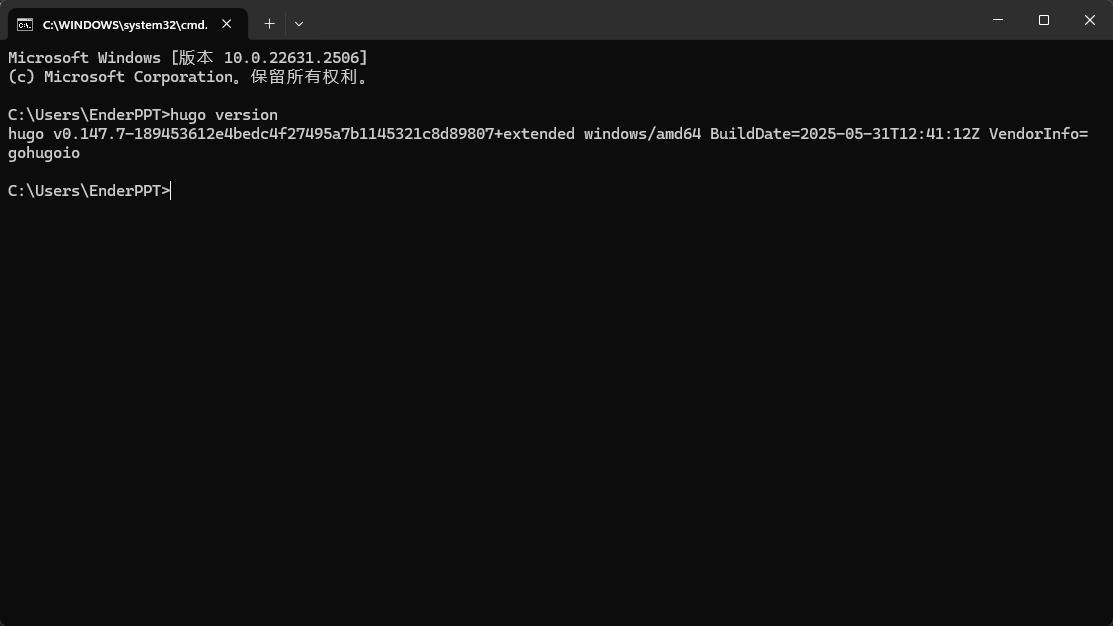
Task: Select the C:\WINDOWS\system32\cmd tab
Action: 124,24
